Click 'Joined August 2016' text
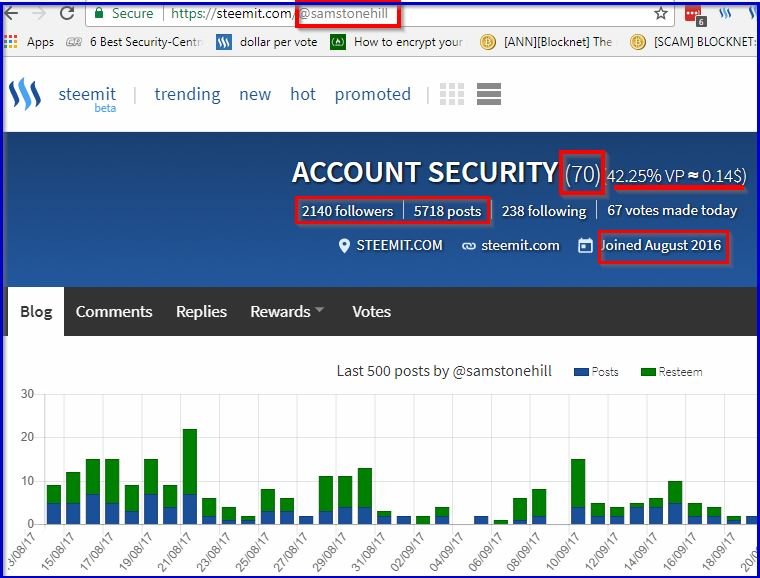The image size is (760, 578). (x=661, y=245)
